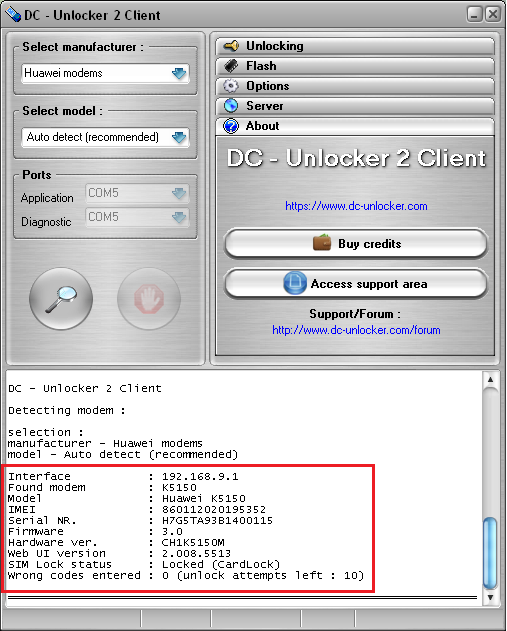Image resolution: width=507 pixels, height=631 pixels.
Task: Click the gear icon beside Options
Action: tap(231, 86)
